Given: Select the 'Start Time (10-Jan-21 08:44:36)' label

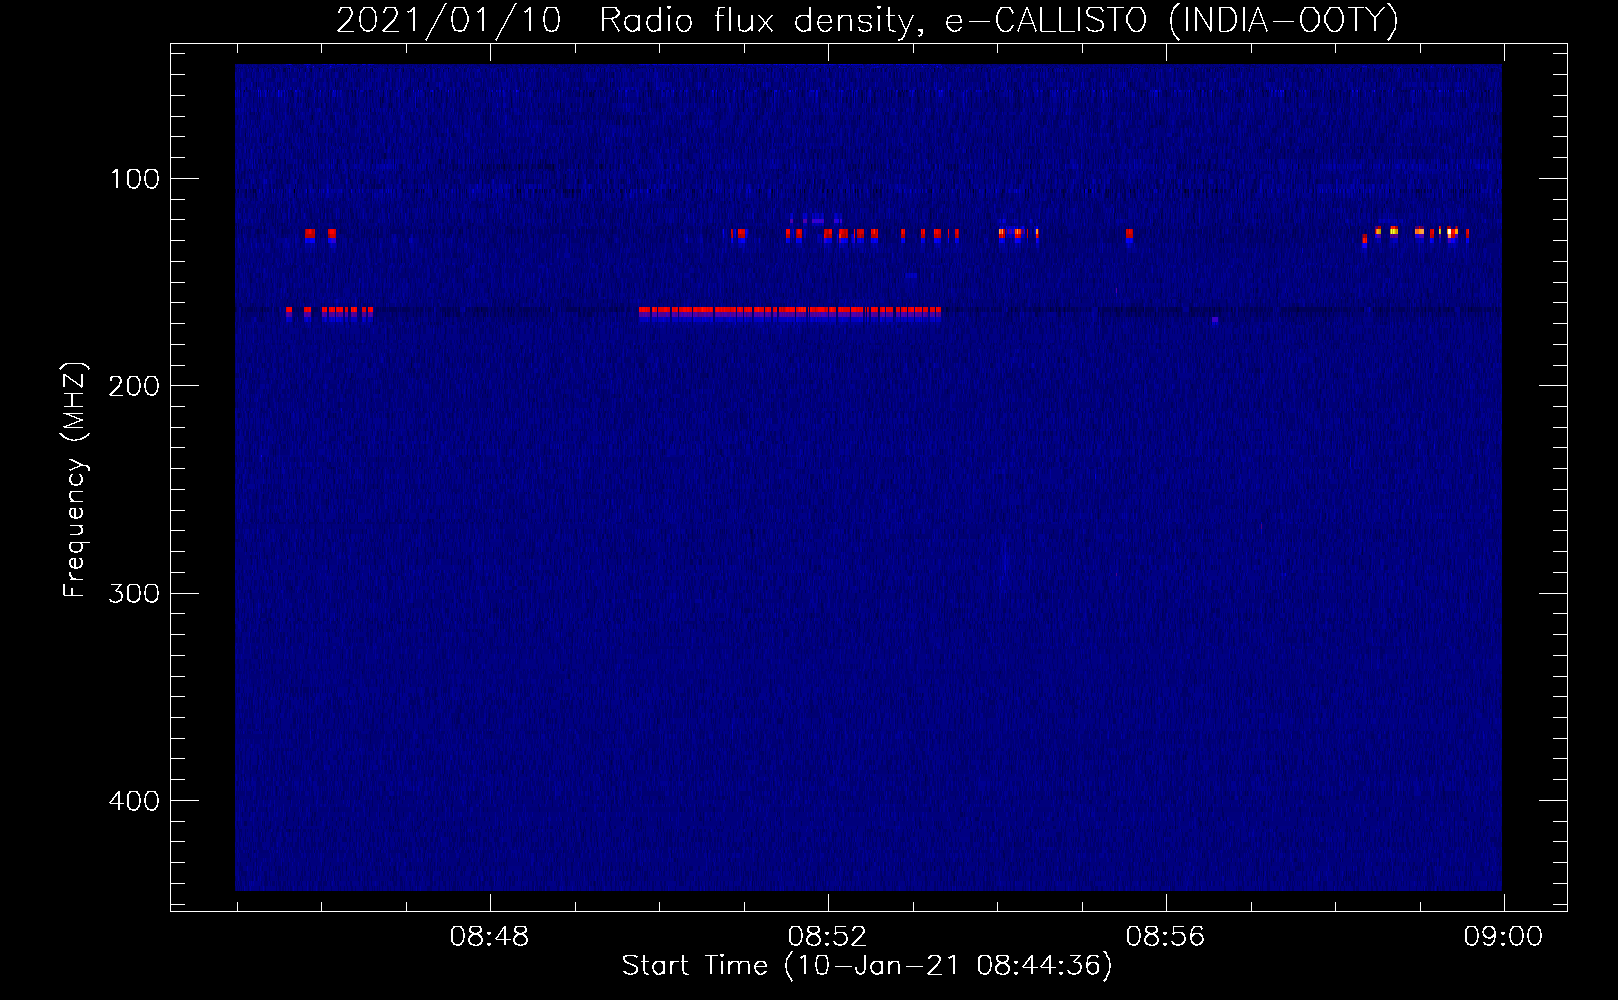Looking at the screenshot, I should [x=867, y=966].
